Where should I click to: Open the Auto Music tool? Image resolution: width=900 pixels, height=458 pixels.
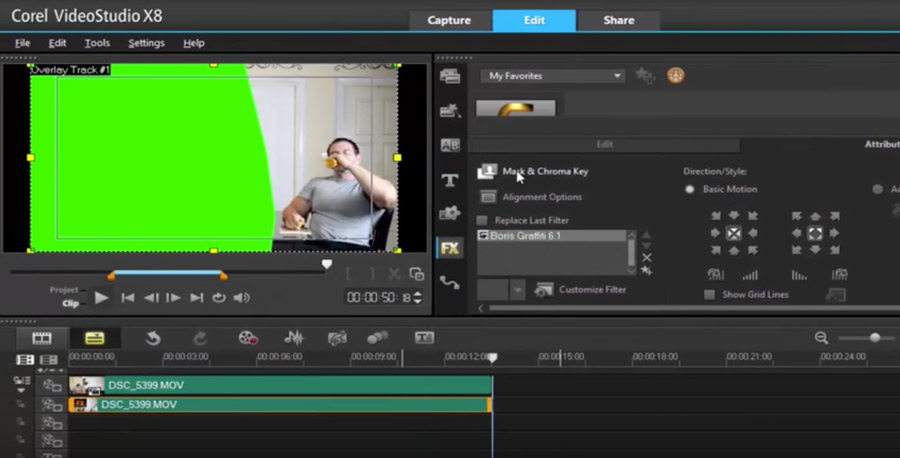click(337, 338)
